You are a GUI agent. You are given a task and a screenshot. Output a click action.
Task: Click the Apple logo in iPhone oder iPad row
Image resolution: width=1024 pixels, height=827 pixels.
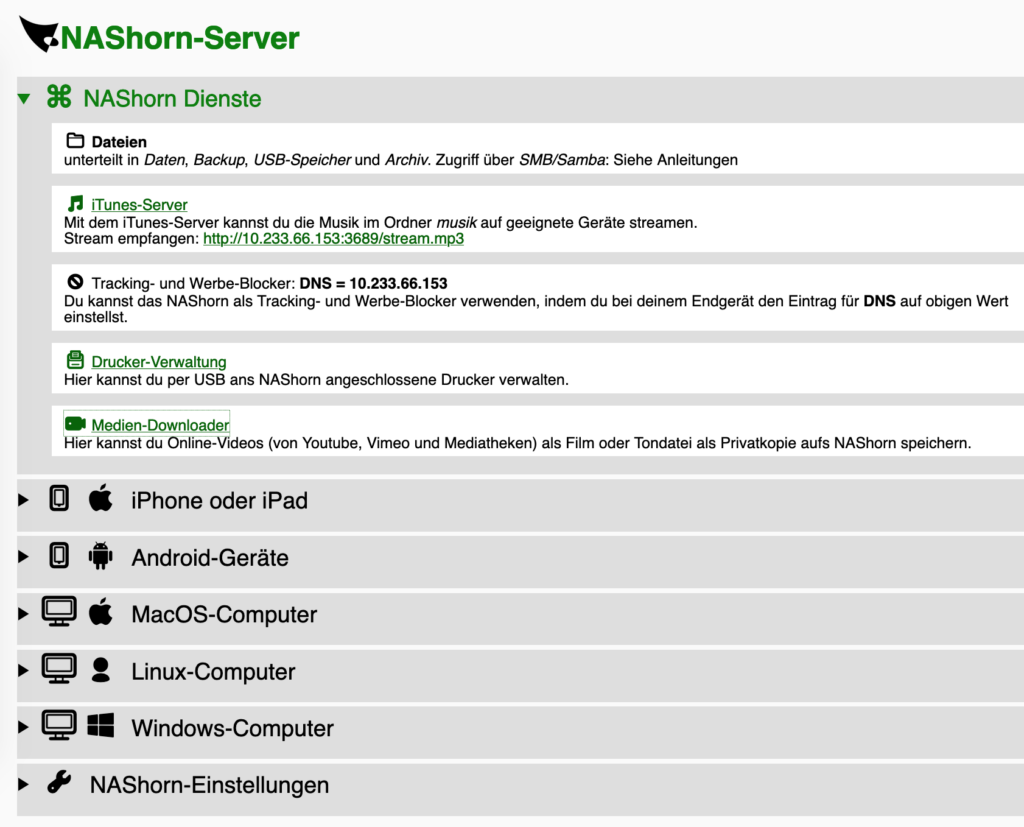click(x=100, y=498)
